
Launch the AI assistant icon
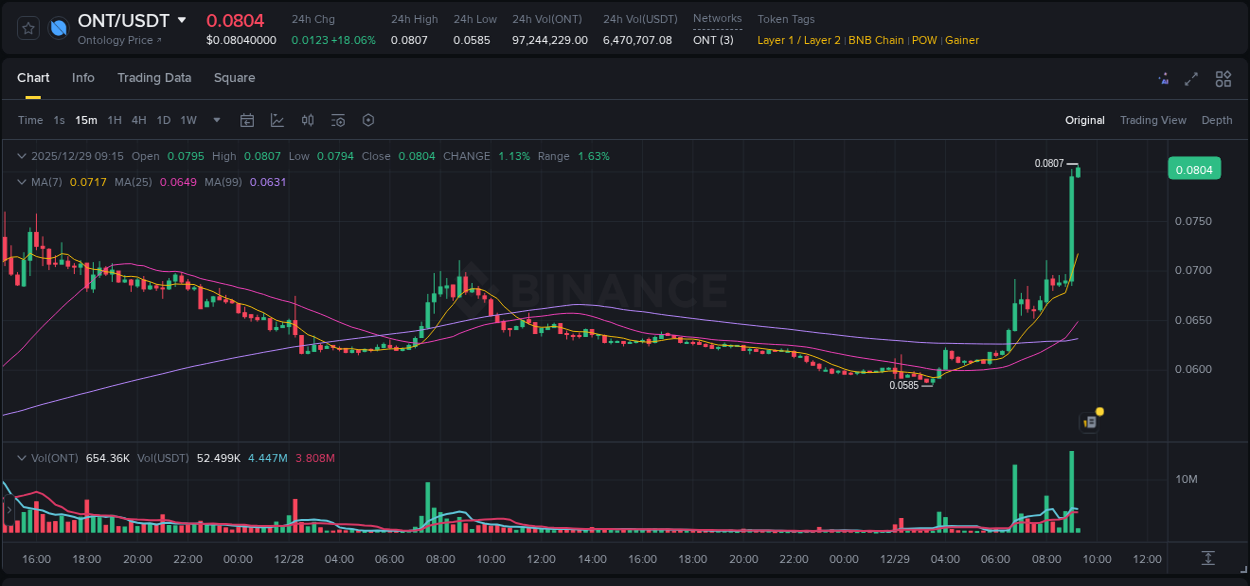pos(1163,78)
